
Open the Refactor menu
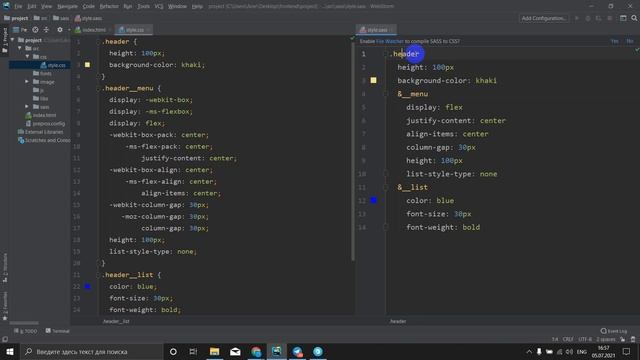point(109,6)
